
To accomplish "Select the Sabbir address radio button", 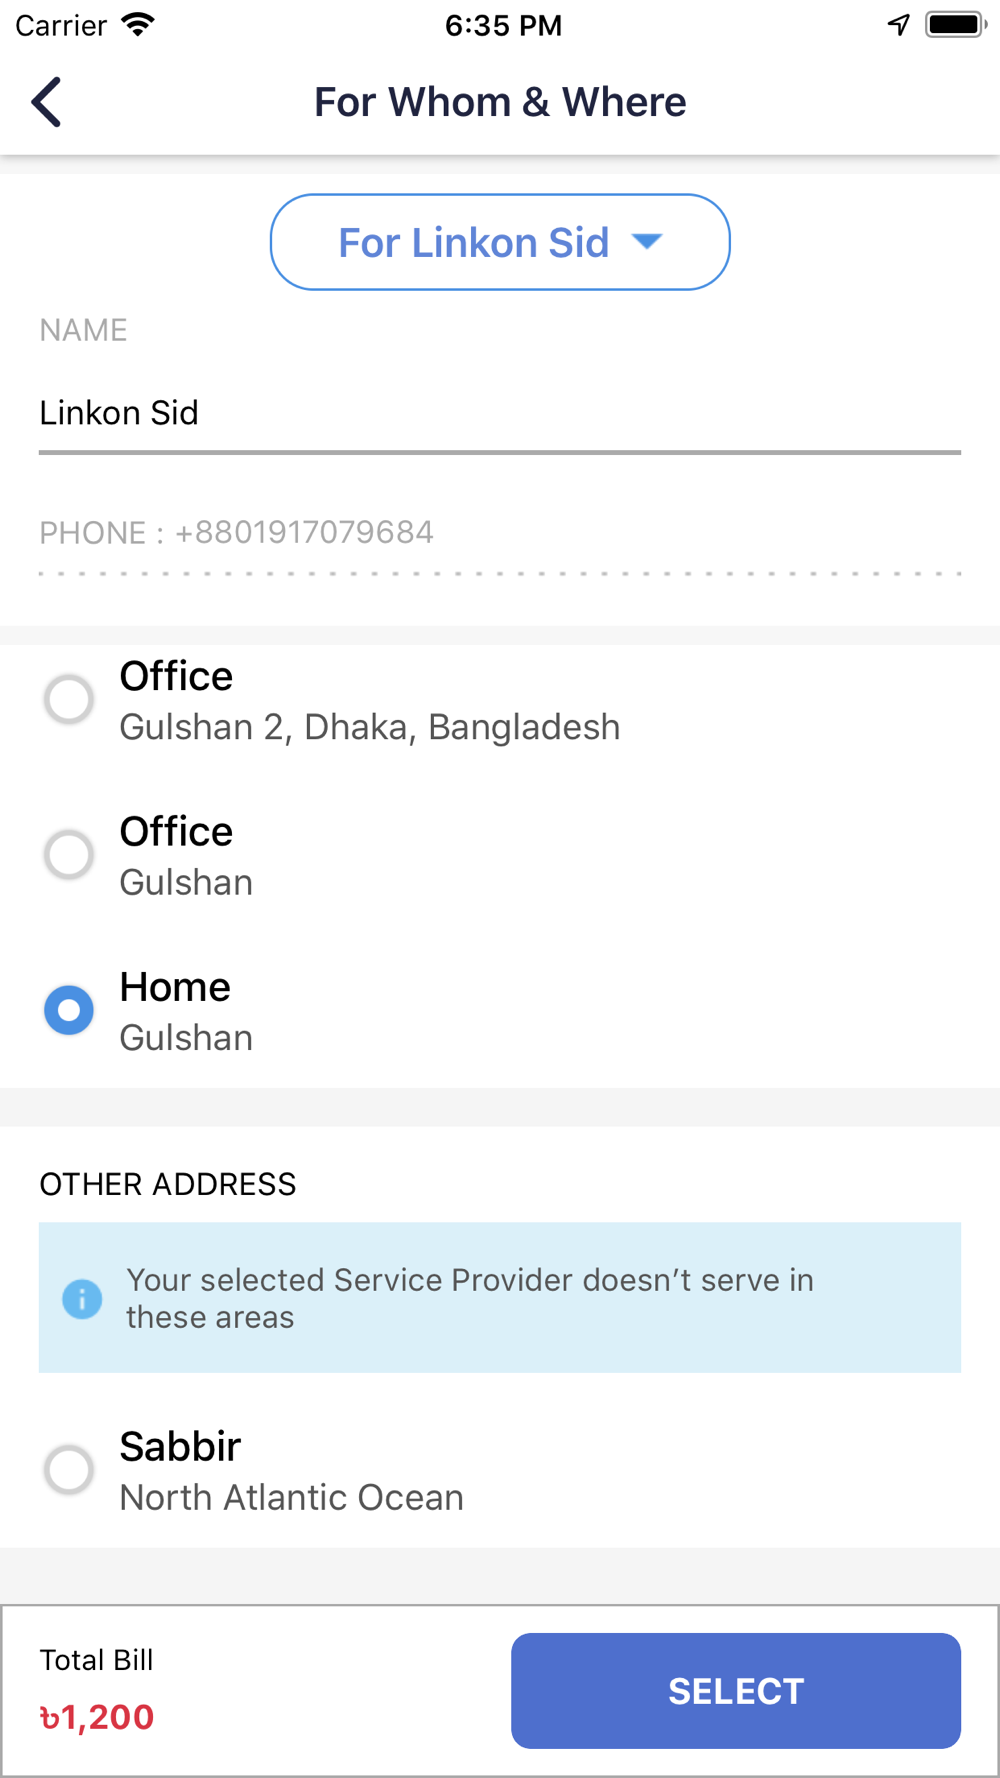I will 69,1470.
